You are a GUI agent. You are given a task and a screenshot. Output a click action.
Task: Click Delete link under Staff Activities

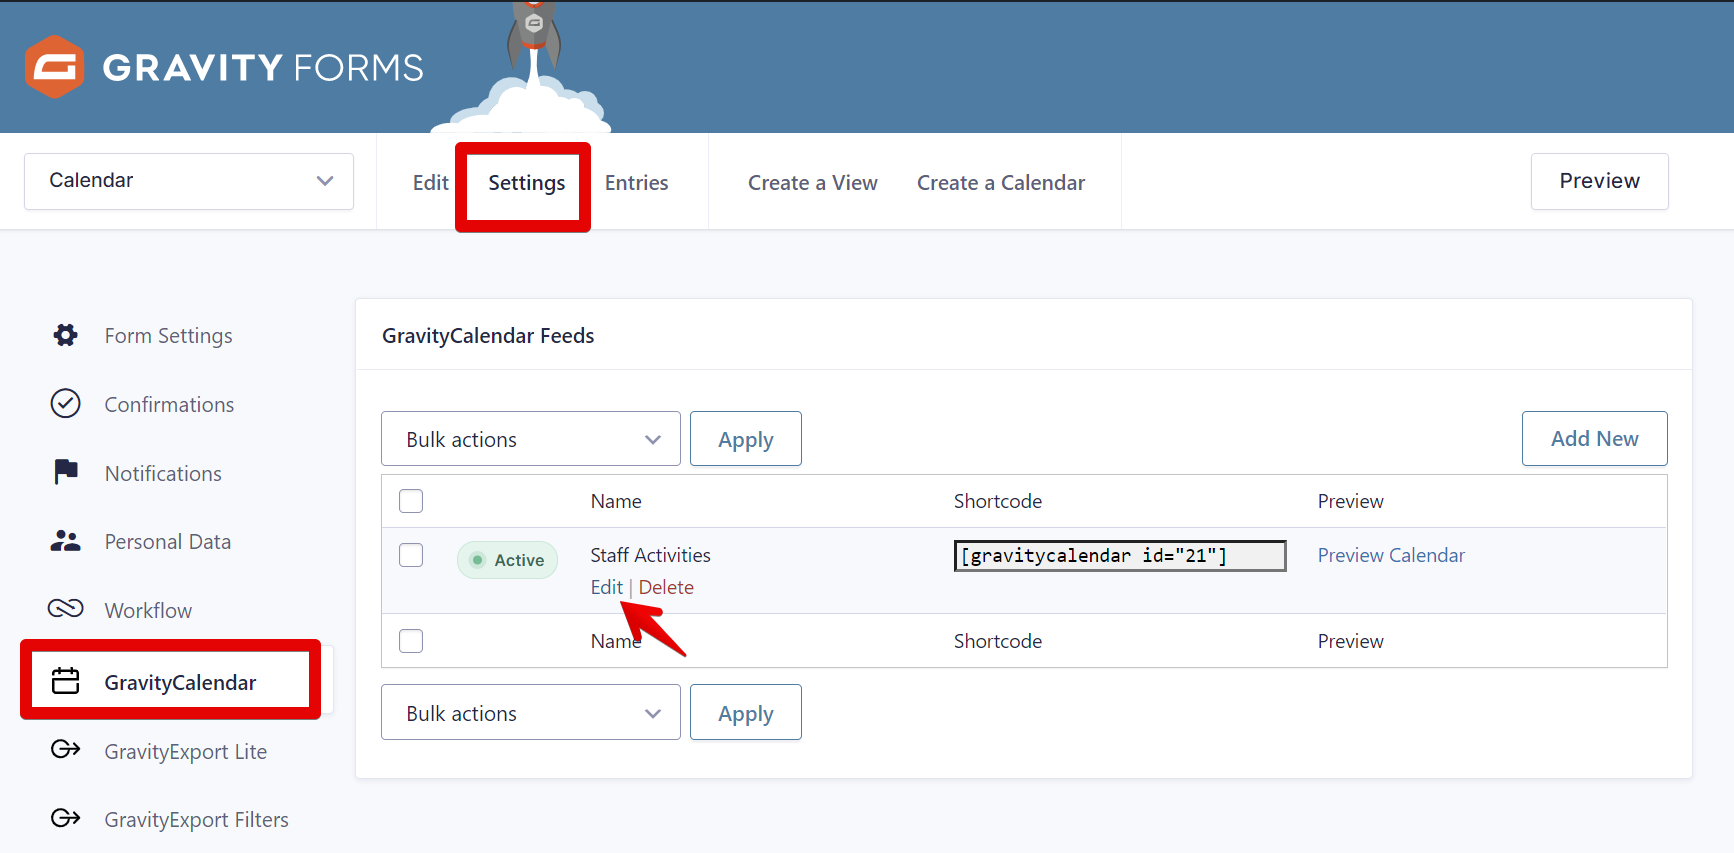(666, 587)
